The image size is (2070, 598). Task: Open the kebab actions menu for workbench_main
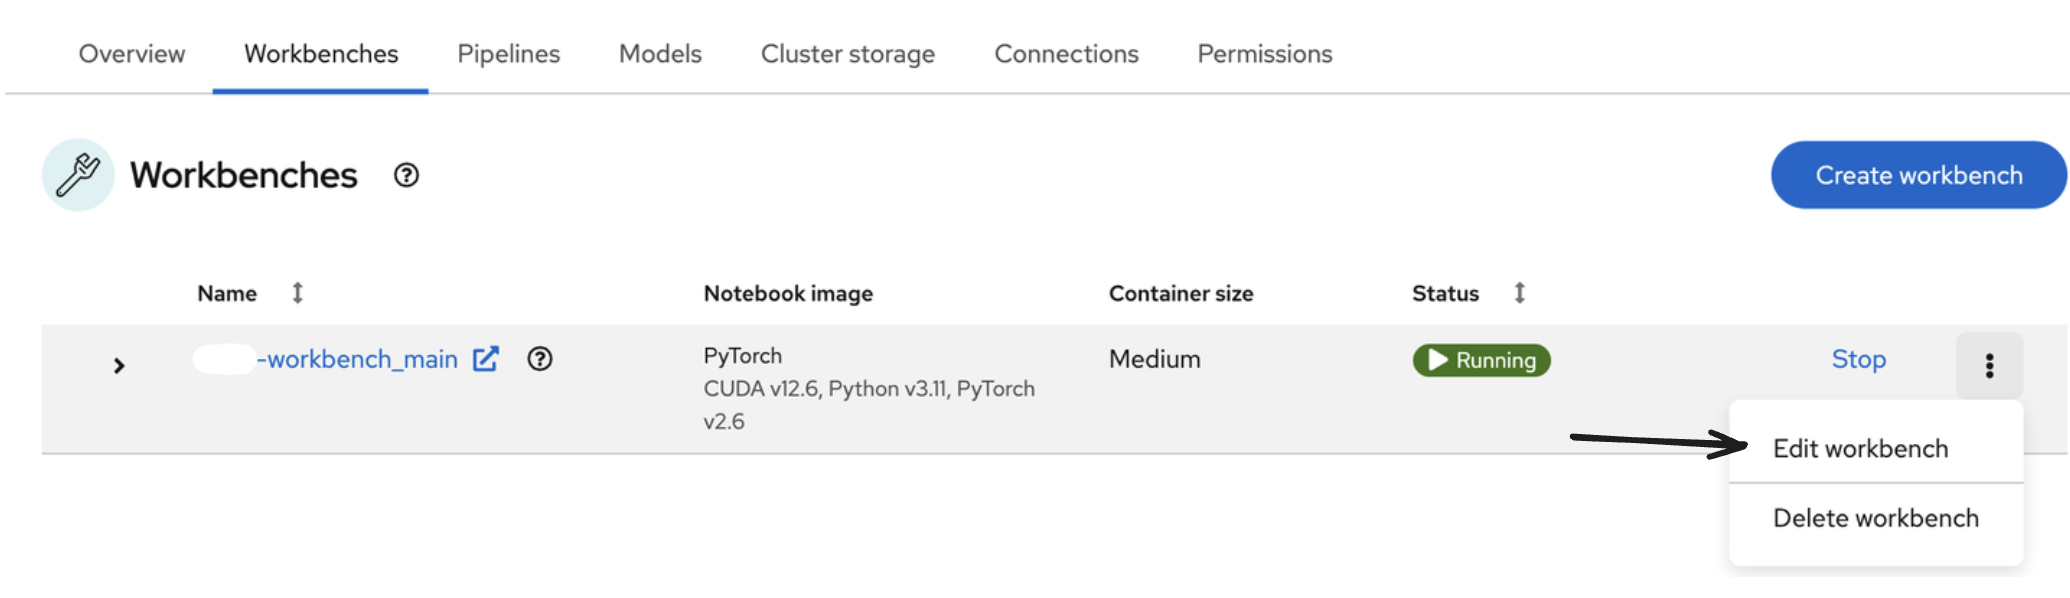tap(1989, 365)
